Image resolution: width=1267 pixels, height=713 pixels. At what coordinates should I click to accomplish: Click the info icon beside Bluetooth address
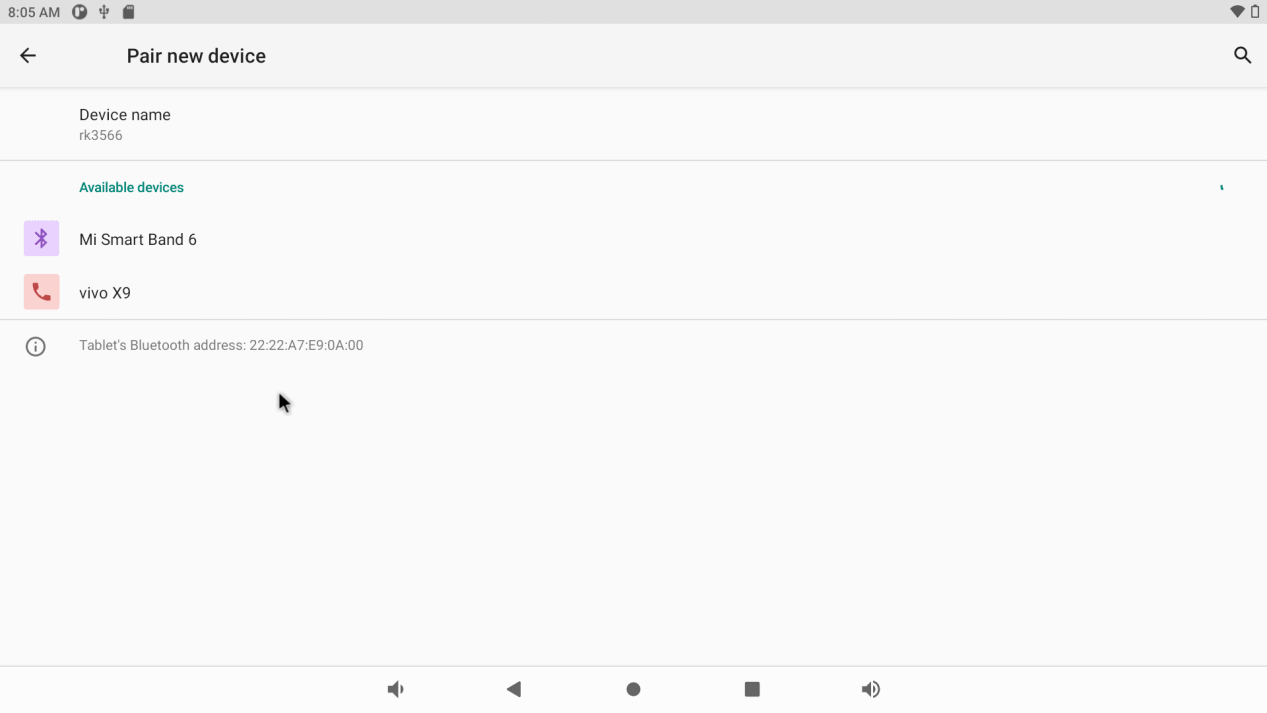pos(36,347)
